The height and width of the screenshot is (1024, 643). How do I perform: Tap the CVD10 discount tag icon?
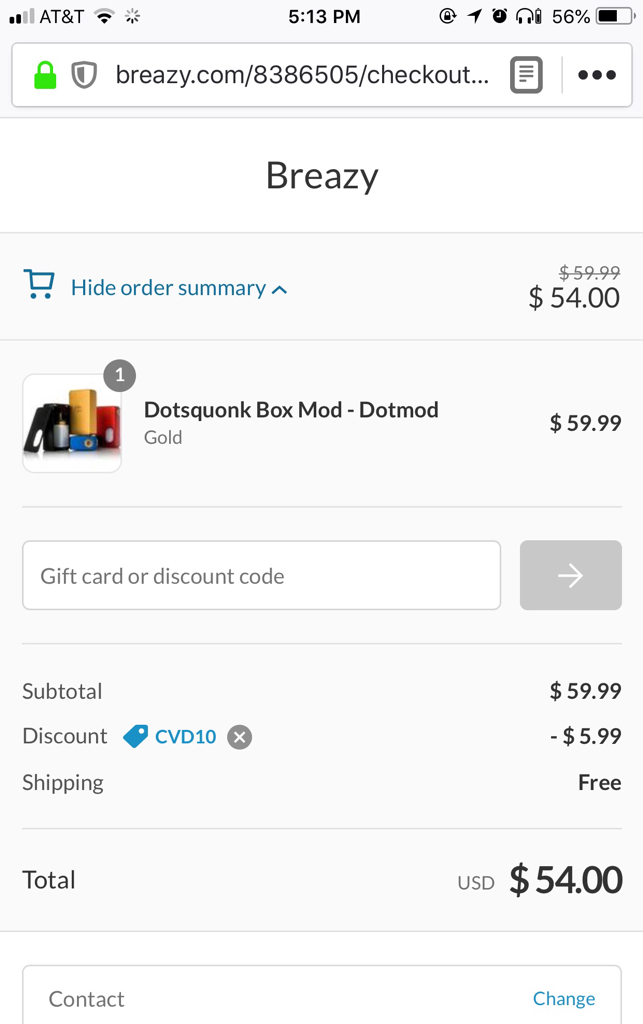point(135,737)
